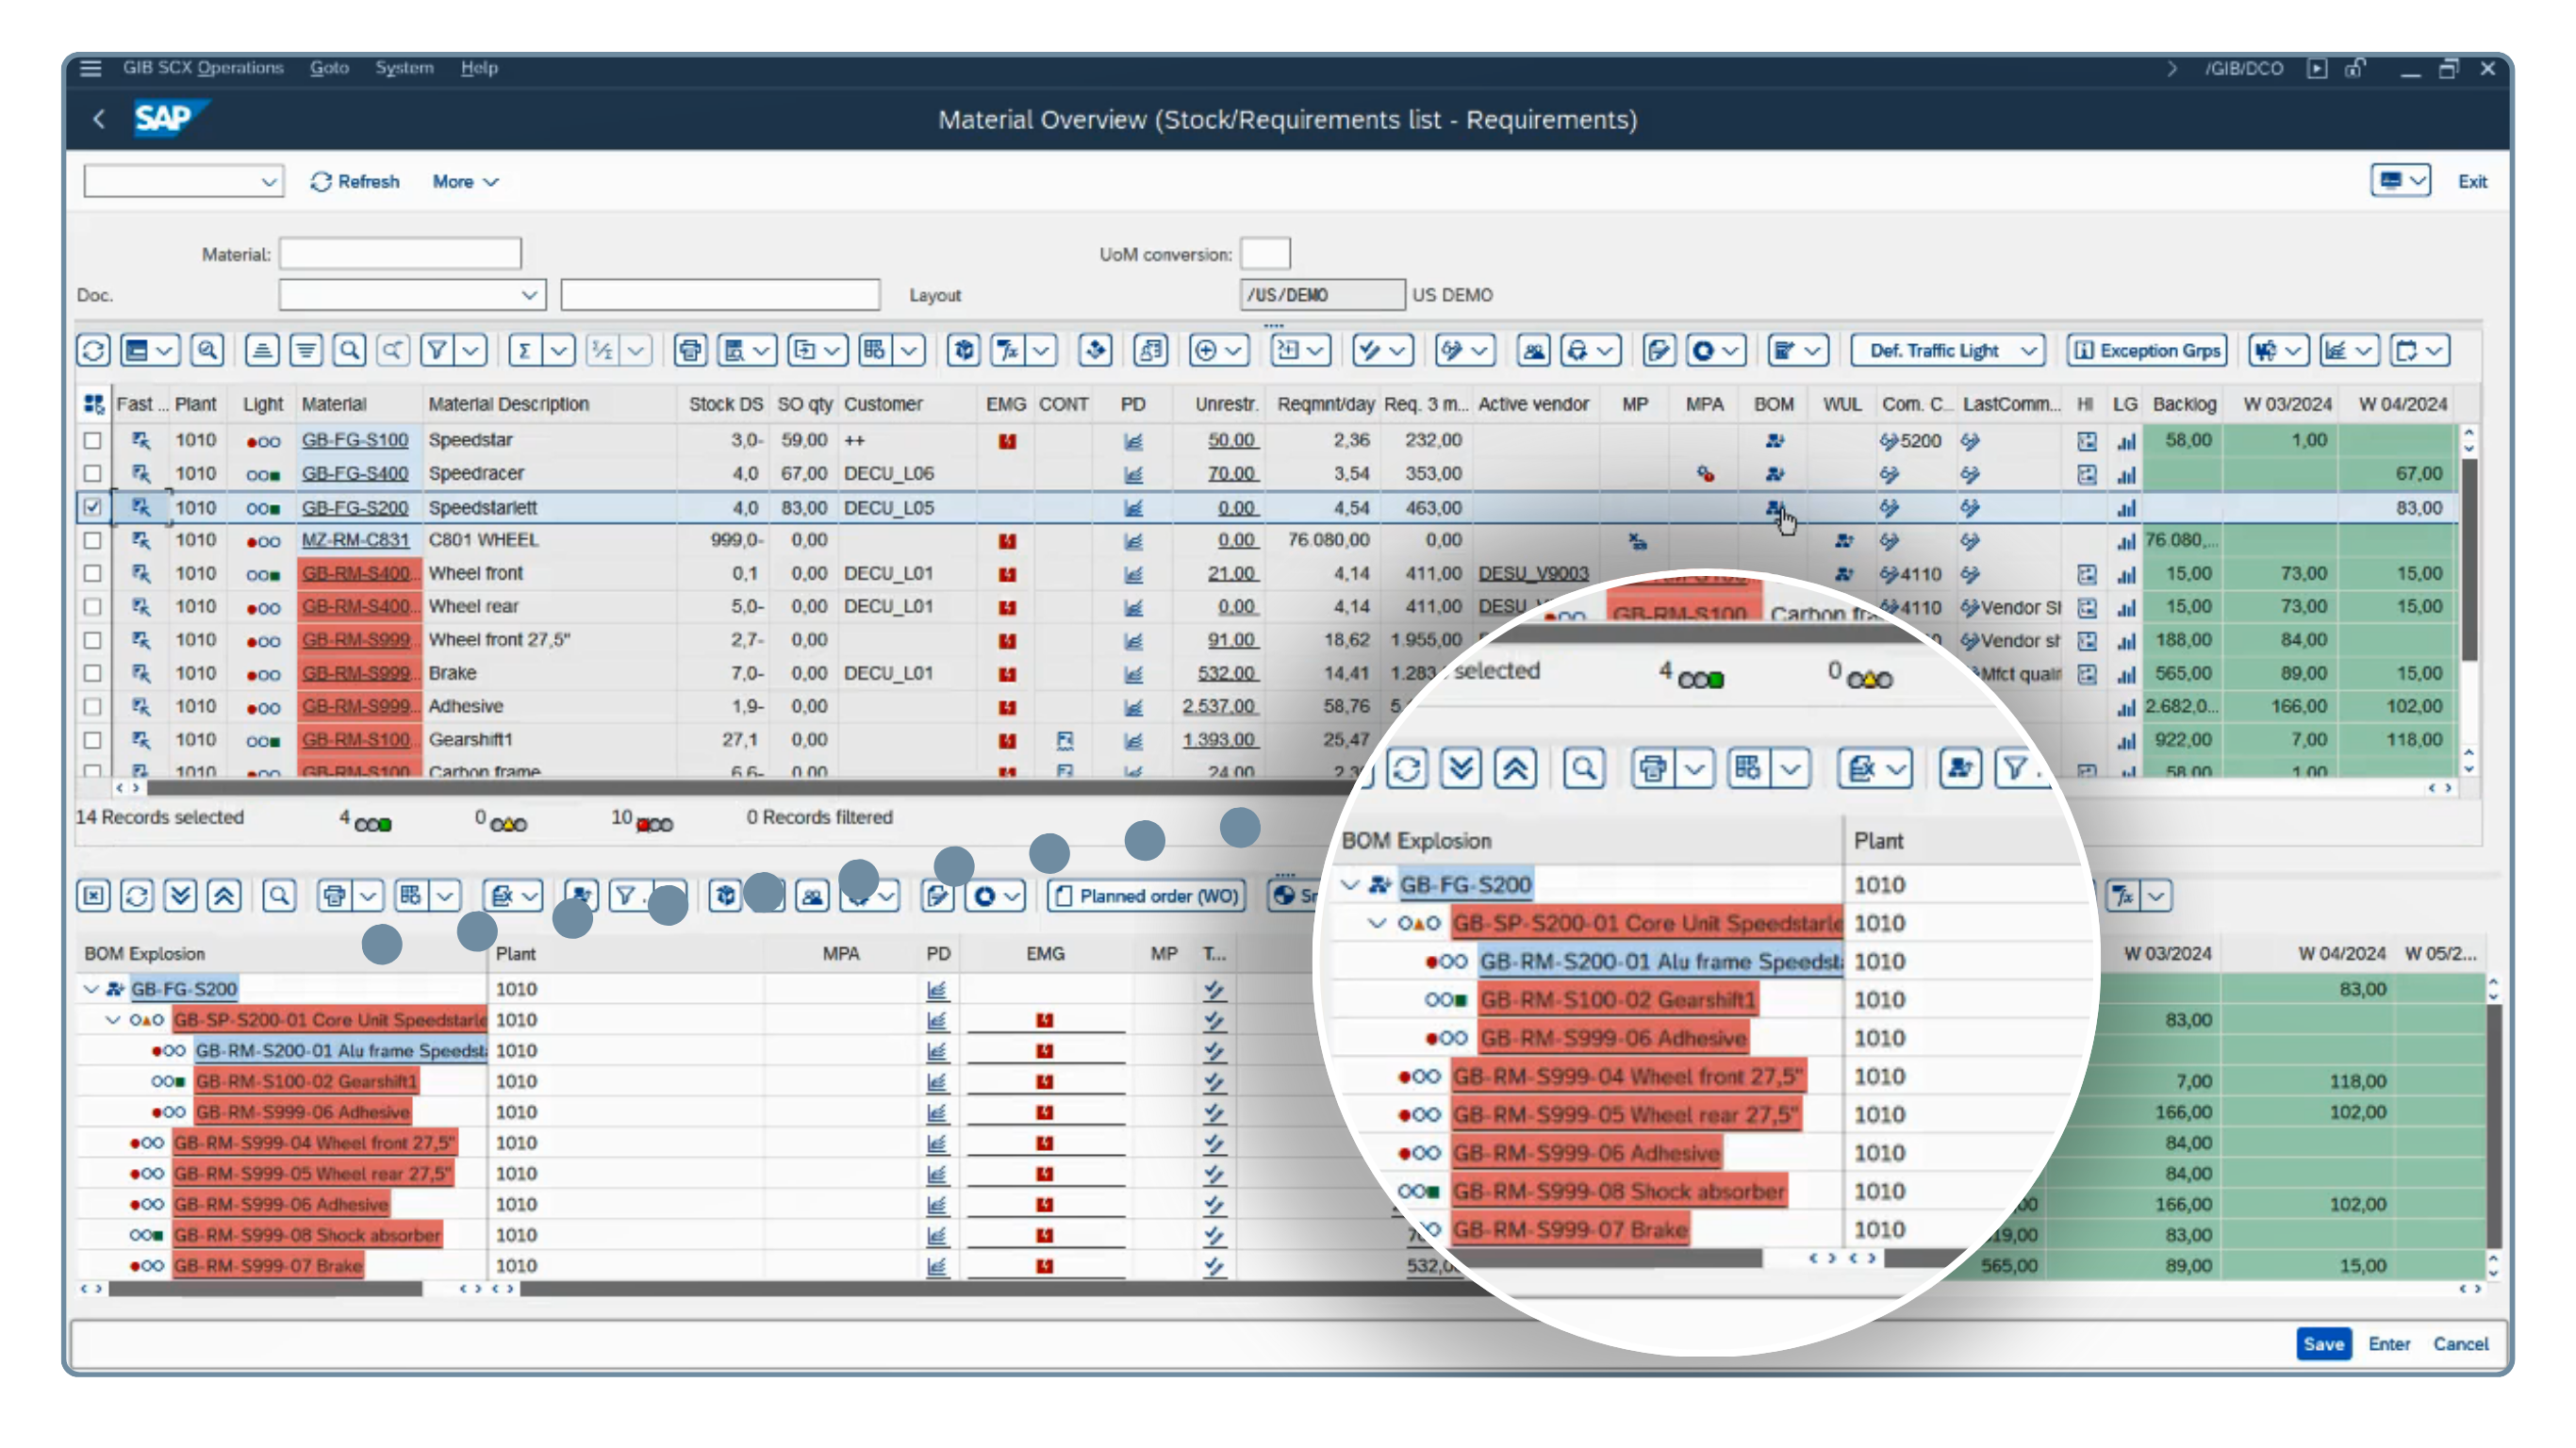This screenshot has width=2576, height=1448.
Task: Collapse all rows in BOM Explosion panel
Action: 223,895
